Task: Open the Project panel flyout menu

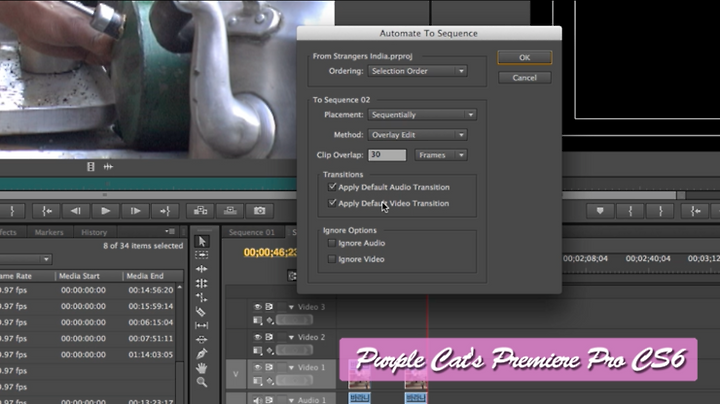Action: tap(170, 231)
